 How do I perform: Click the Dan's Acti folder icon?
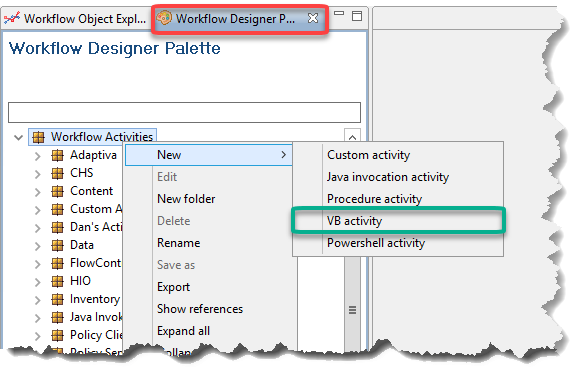pos(57,227)
